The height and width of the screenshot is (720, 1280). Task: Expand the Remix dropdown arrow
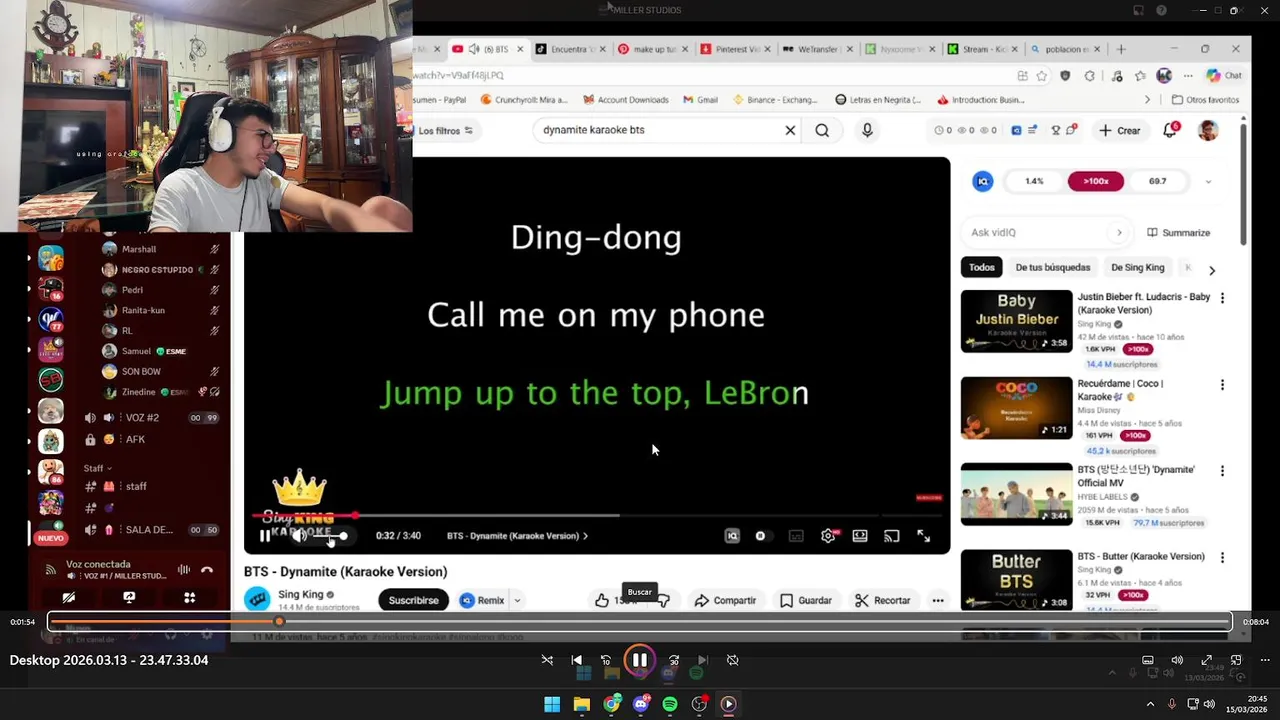(x=517, y=600)
